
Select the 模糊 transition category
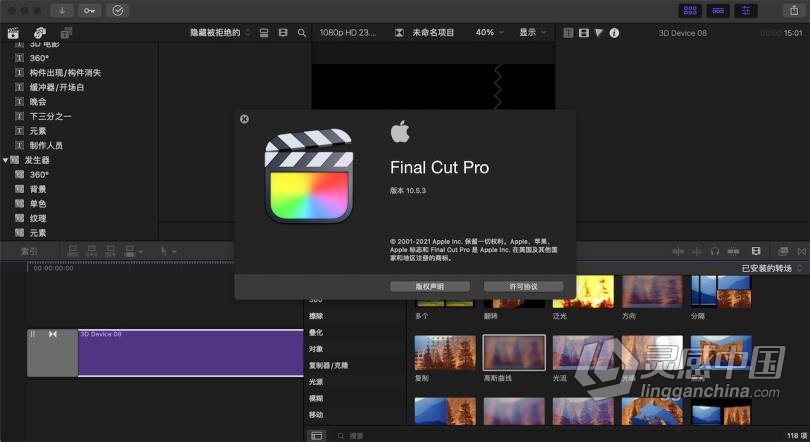click(316, 399)
